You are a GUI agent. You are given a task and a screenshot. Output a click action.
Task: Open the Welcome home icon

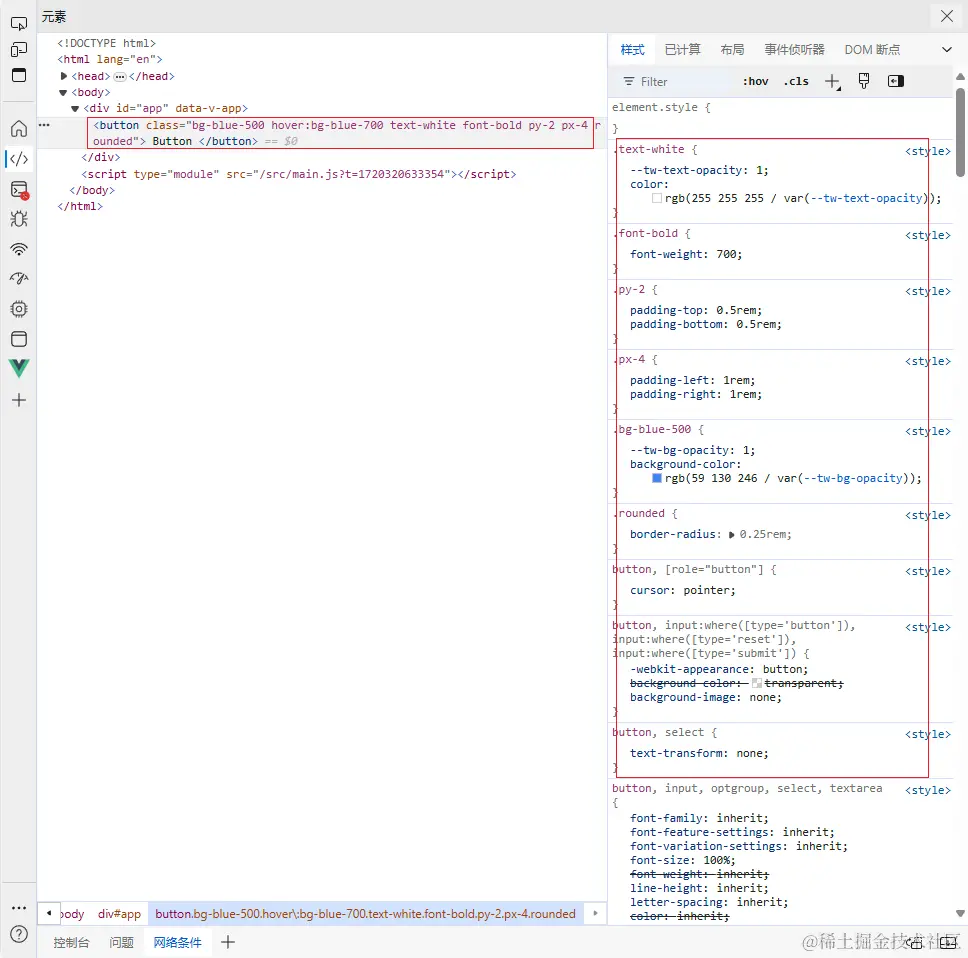click(x=19, y=128)
